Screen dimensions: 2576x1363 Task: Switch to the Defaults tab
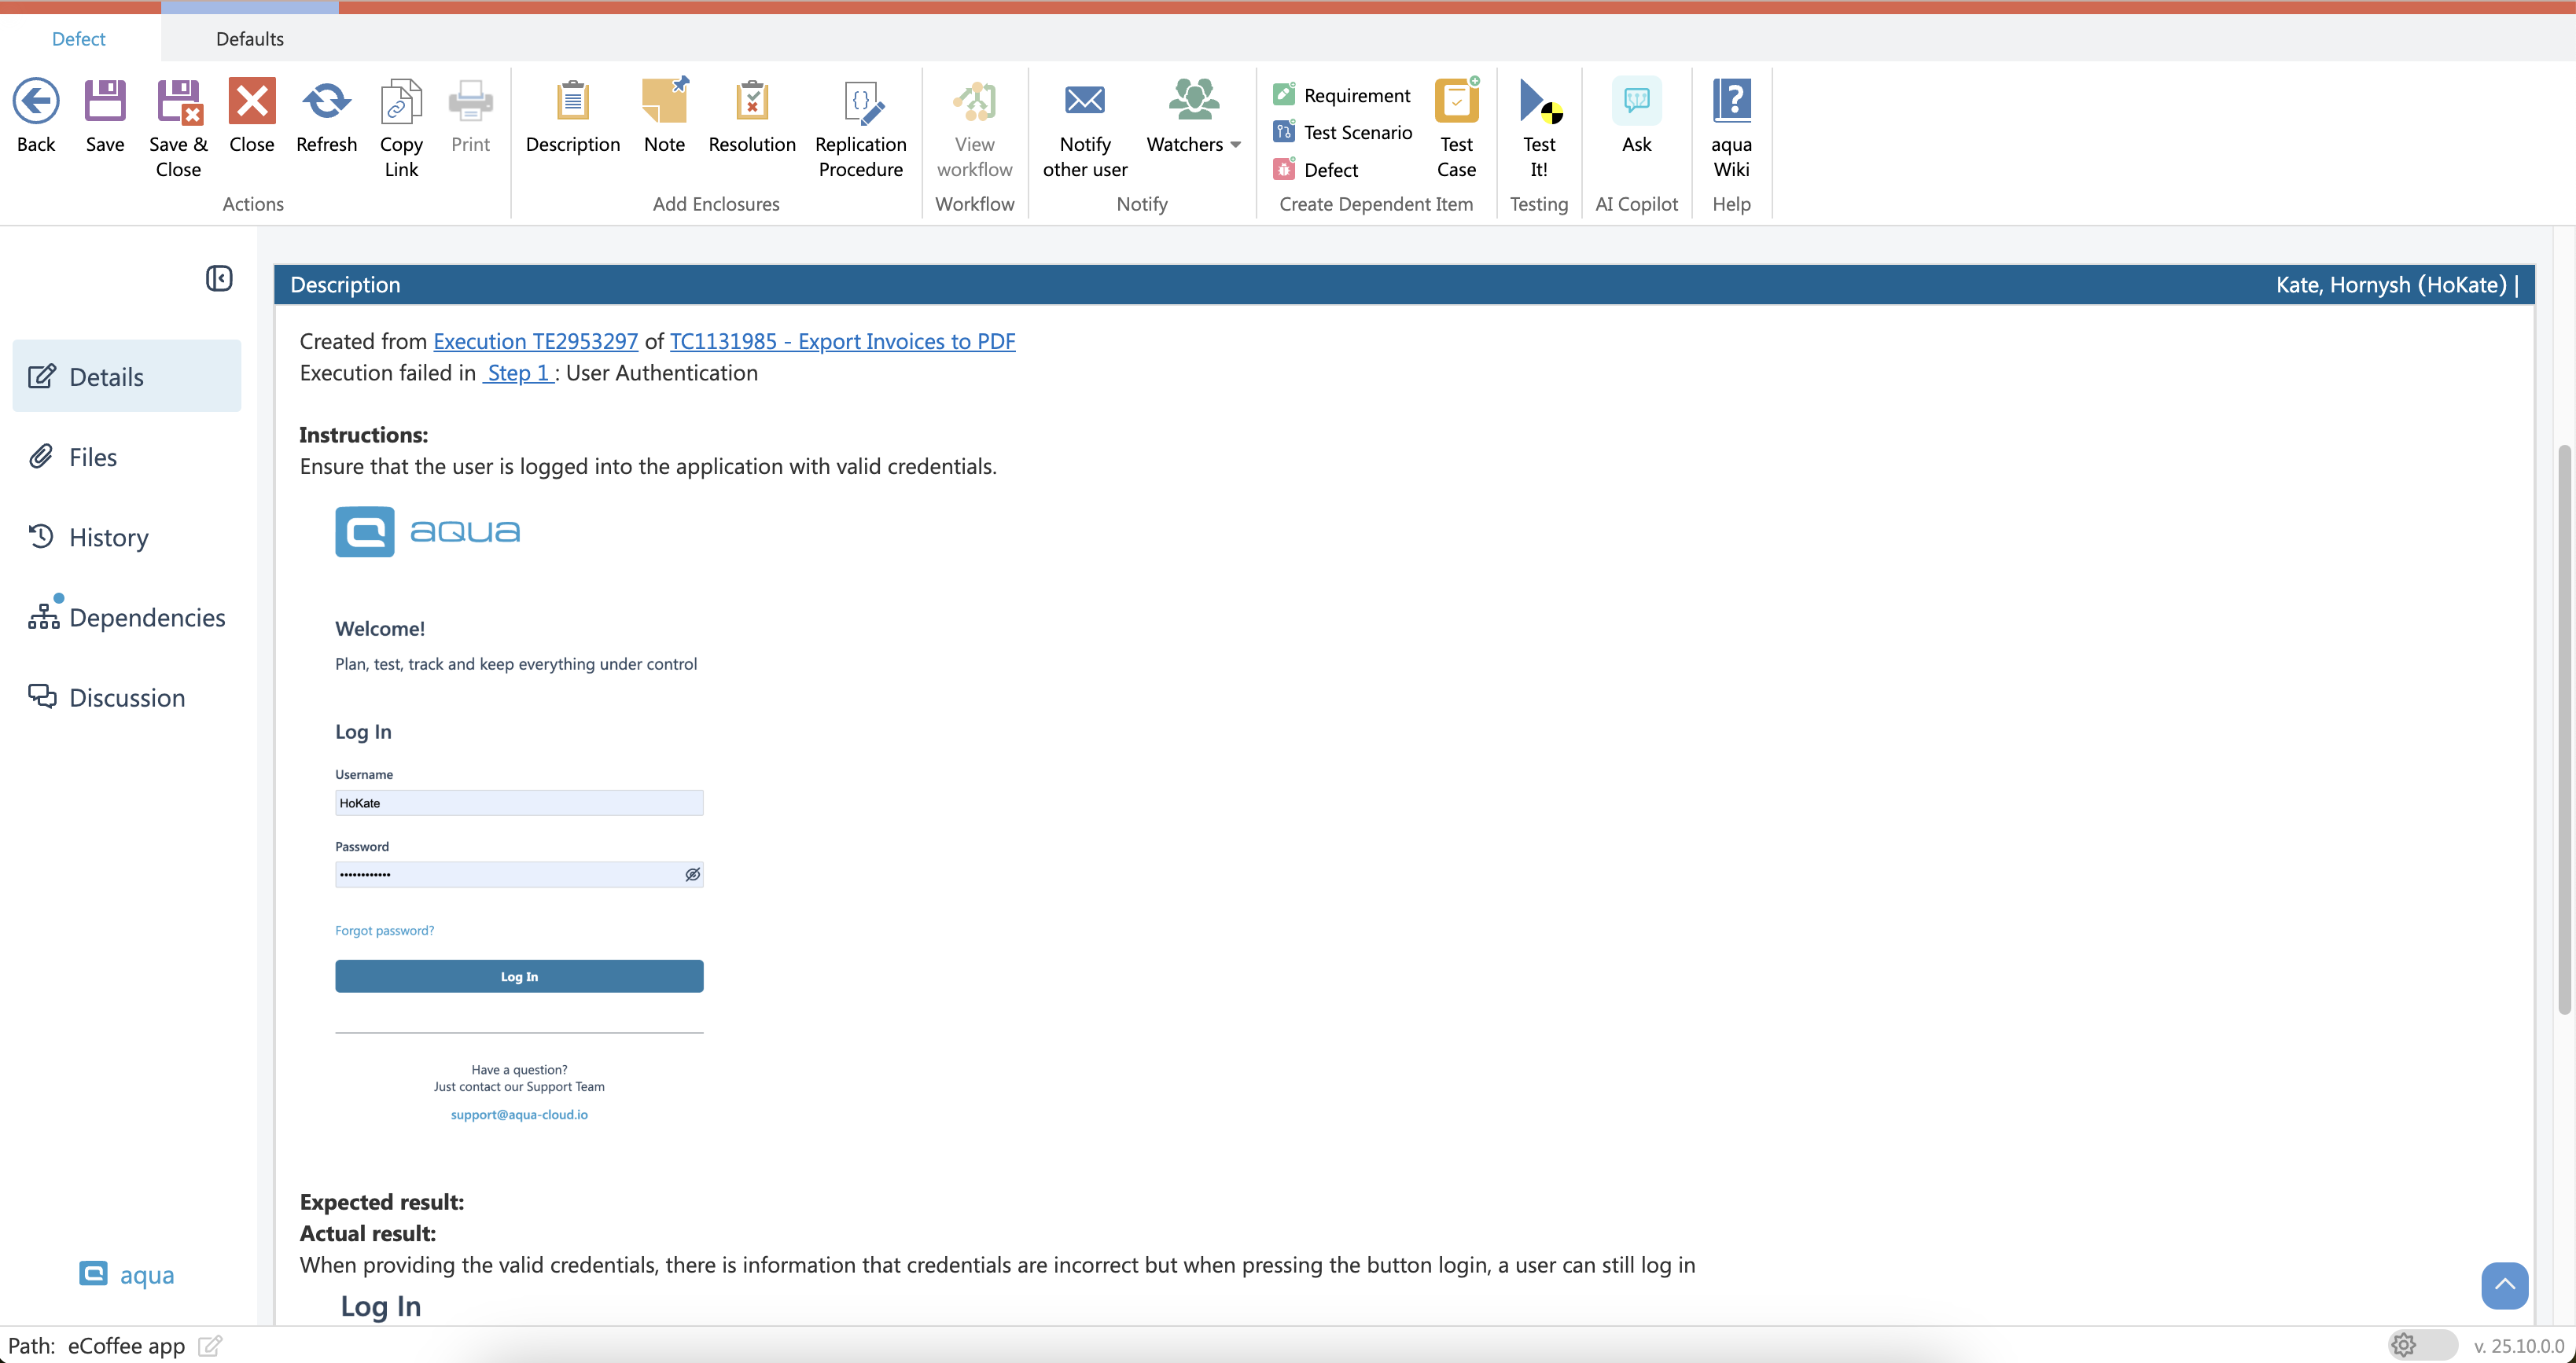click(250, 39)
